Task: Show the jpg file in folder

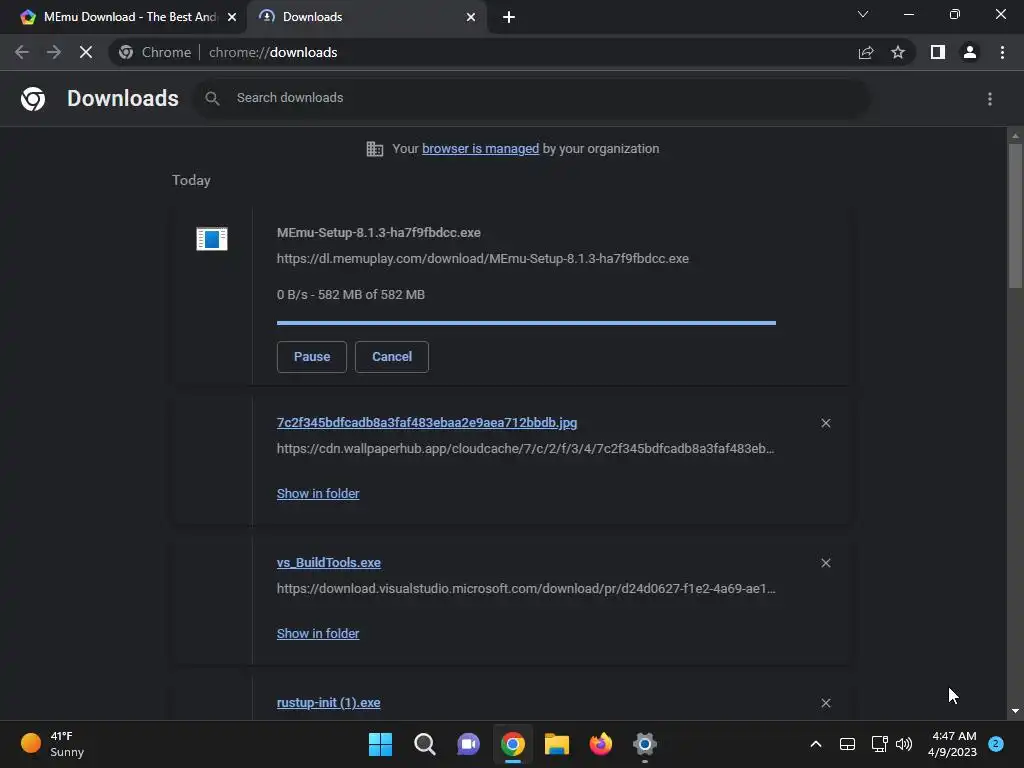Action: click(318, 494)
